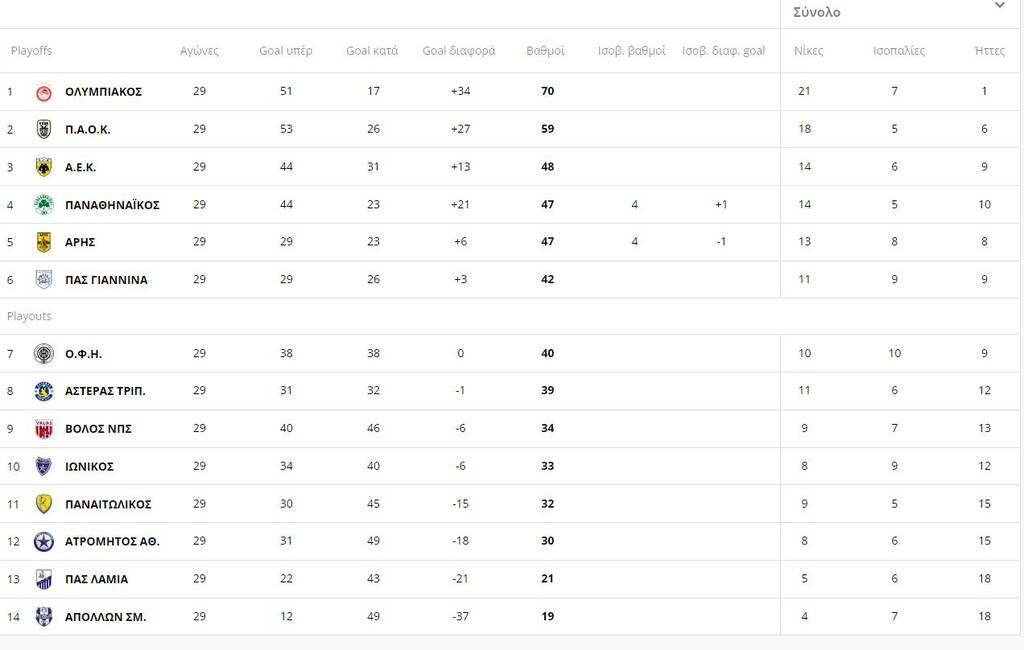Expand the Σύνολο dropdown chevron
Image resolution: width=1024 pixels, height=650 pixels.
999,6
